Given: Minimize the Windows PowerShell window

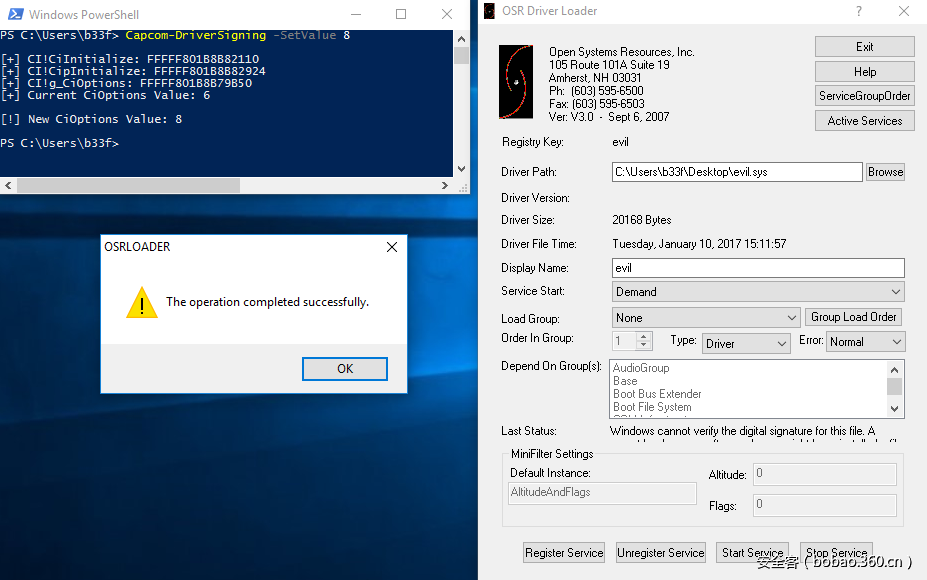Looking at the screenshot, I should point(355,14).
